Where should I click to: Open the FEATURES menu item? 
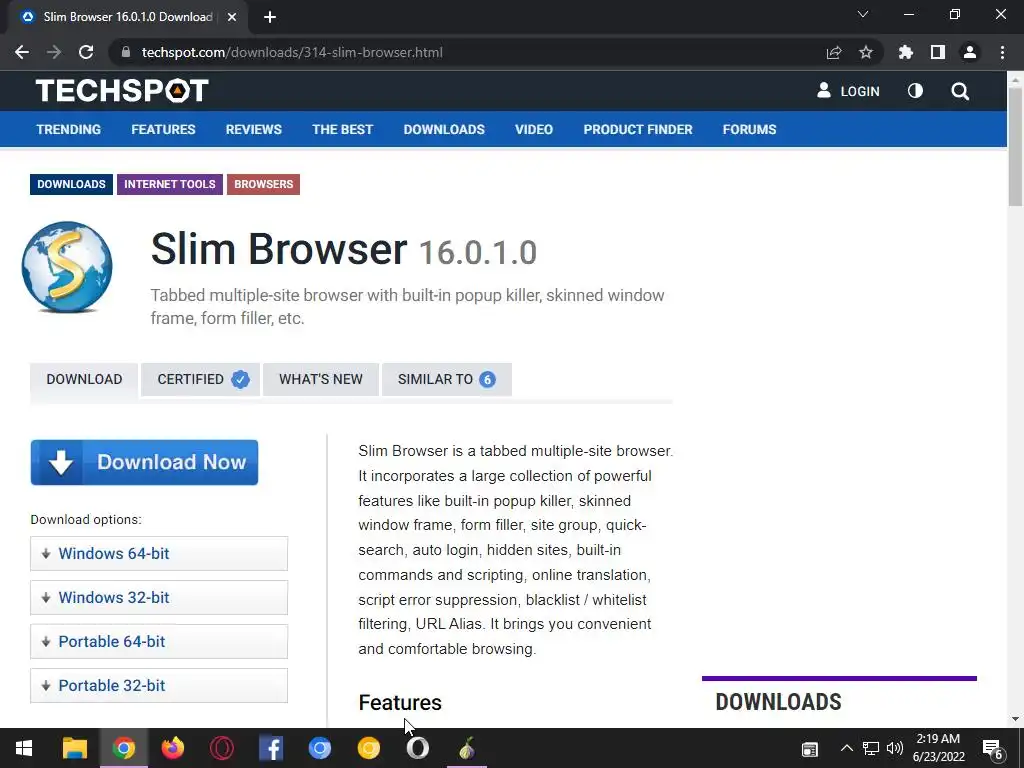pyautogui.click(x=163, y=129)
